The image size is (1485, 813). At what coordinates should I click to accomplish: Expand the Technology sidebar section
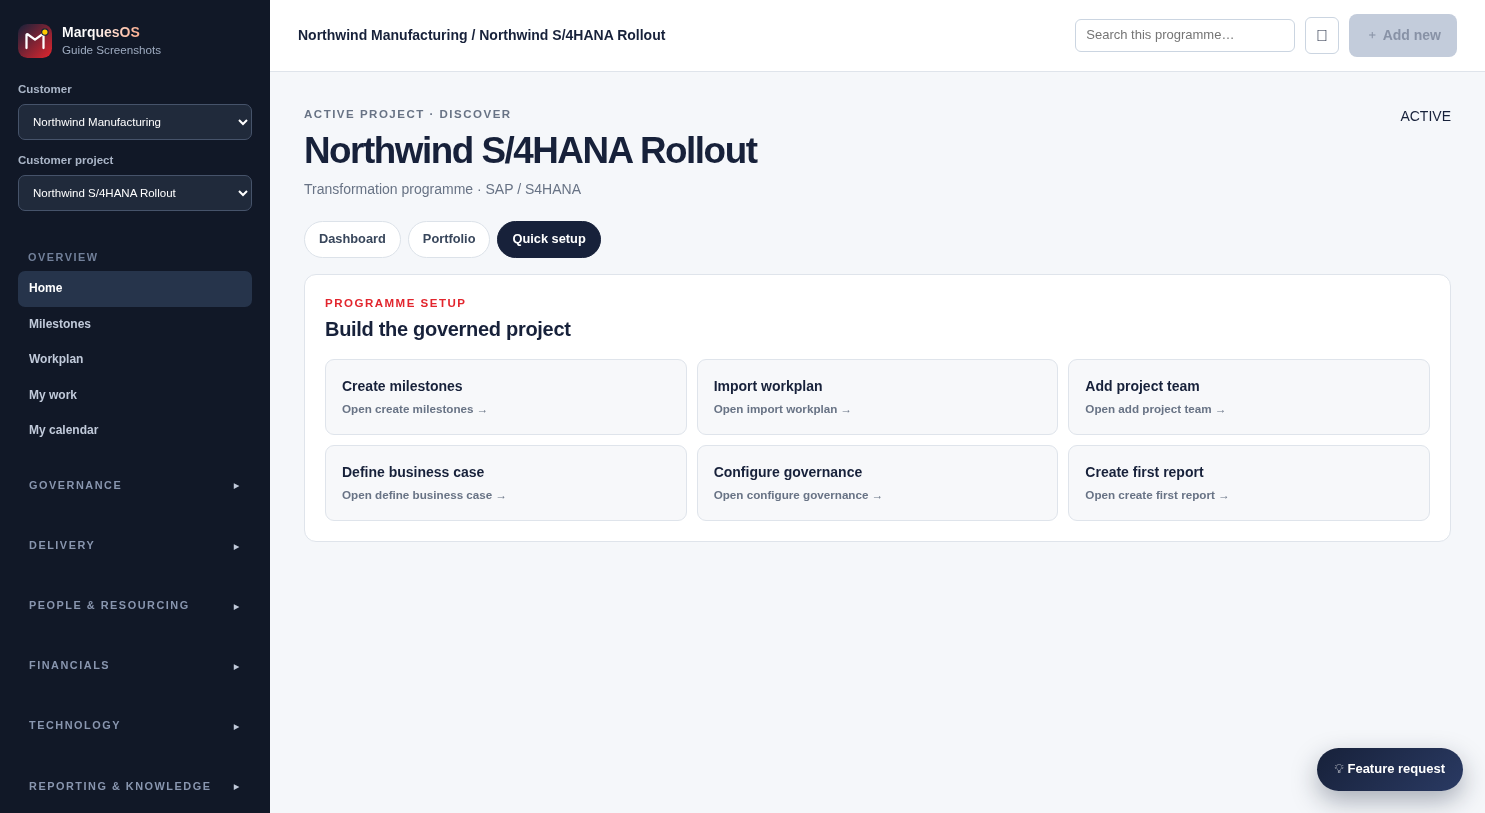[x=135, y=726]
